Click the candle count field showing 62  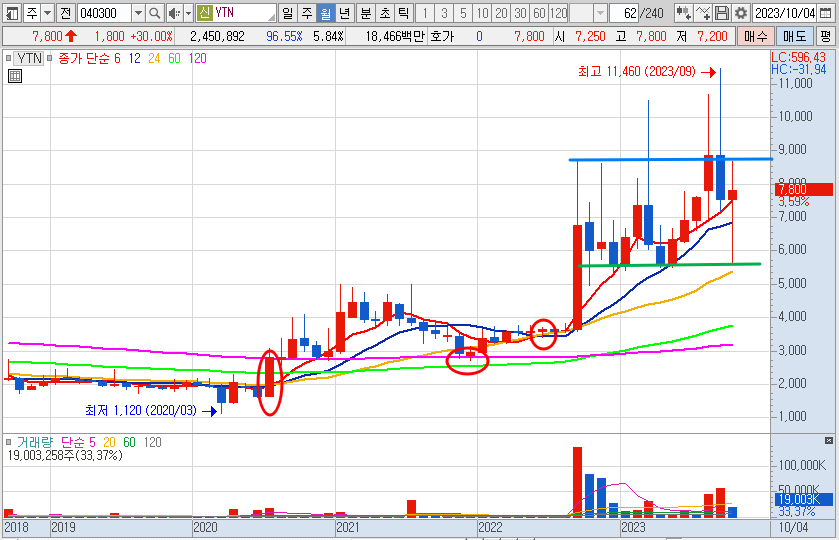[624, 13]
